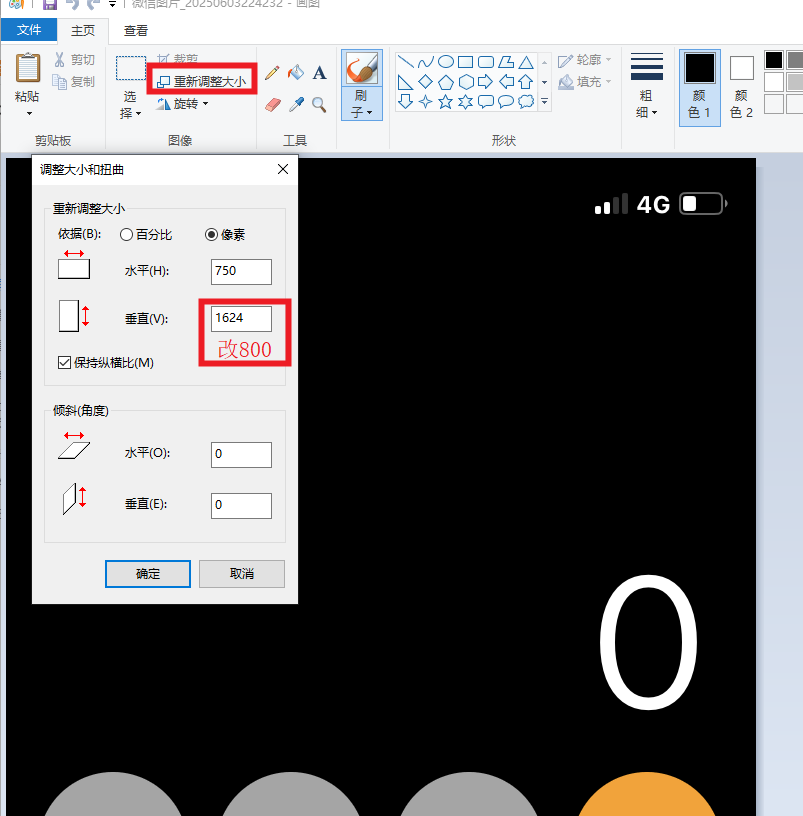Viewport: 803px width, 816px height.
Task: Select the Fill with color bucket tool
Action: (296, 72)
